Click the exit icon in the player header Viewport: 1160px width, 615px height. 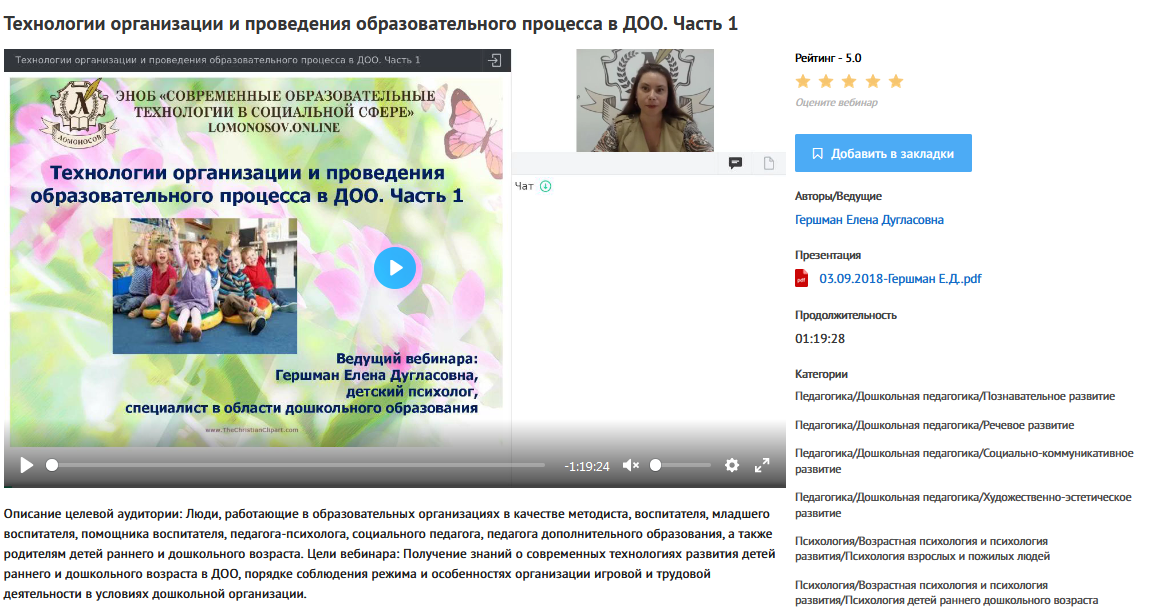[x=494, y=60]
